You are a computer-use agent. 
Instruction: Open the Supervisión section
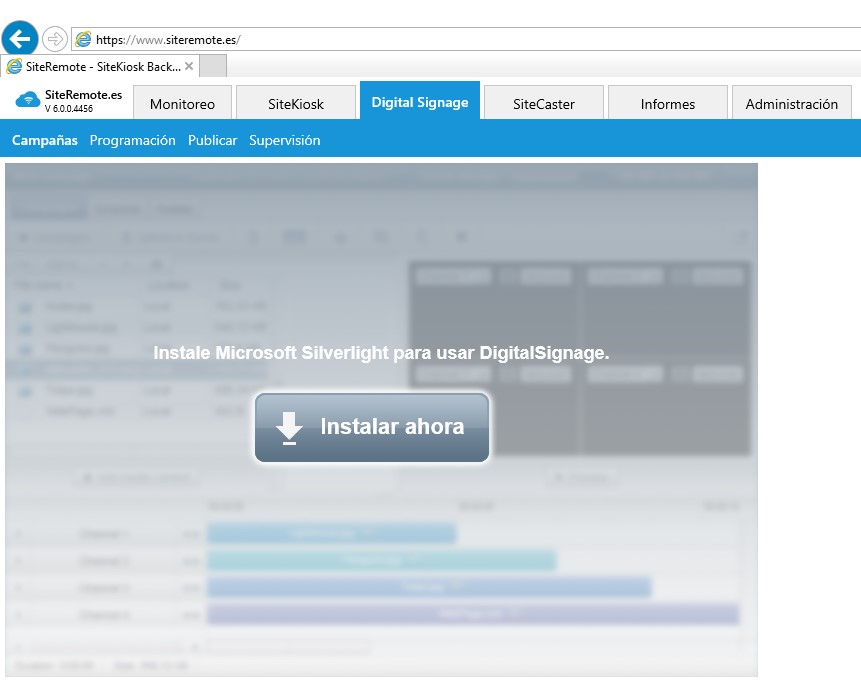(285, 141)
